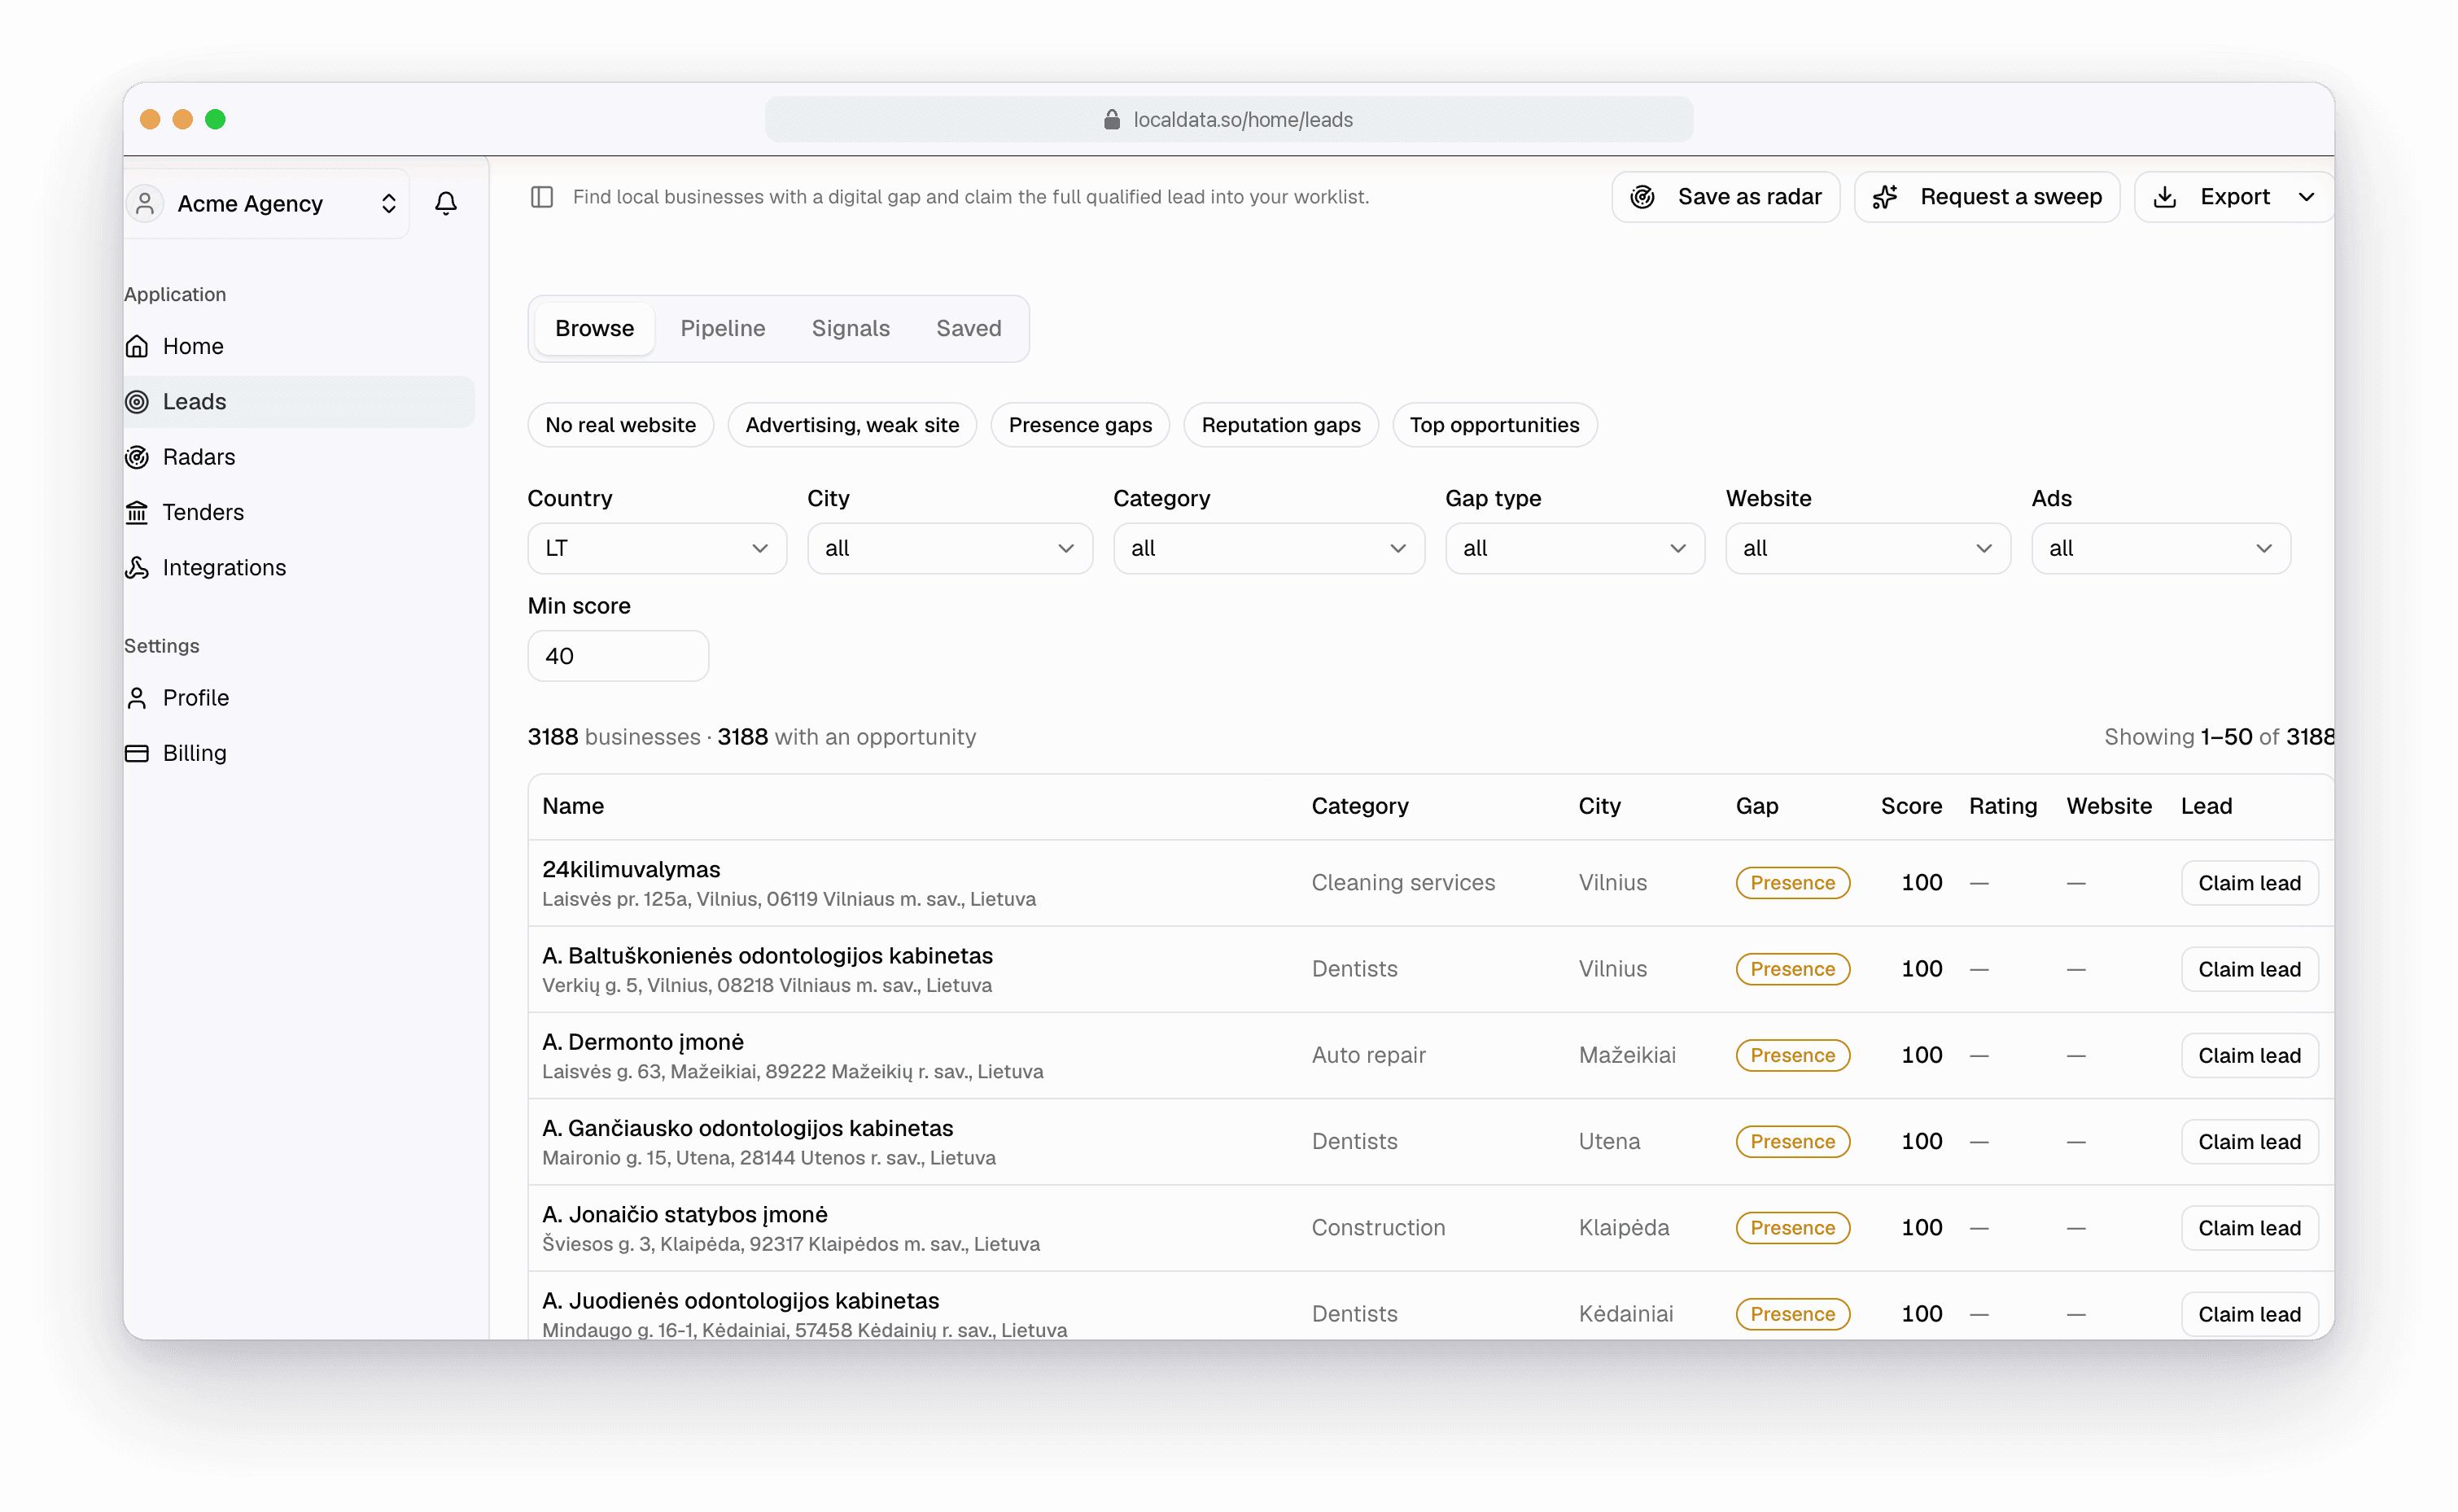Click the download icon in Export
Viewport: 2458px width, 1512px height.
(2165, 197)
